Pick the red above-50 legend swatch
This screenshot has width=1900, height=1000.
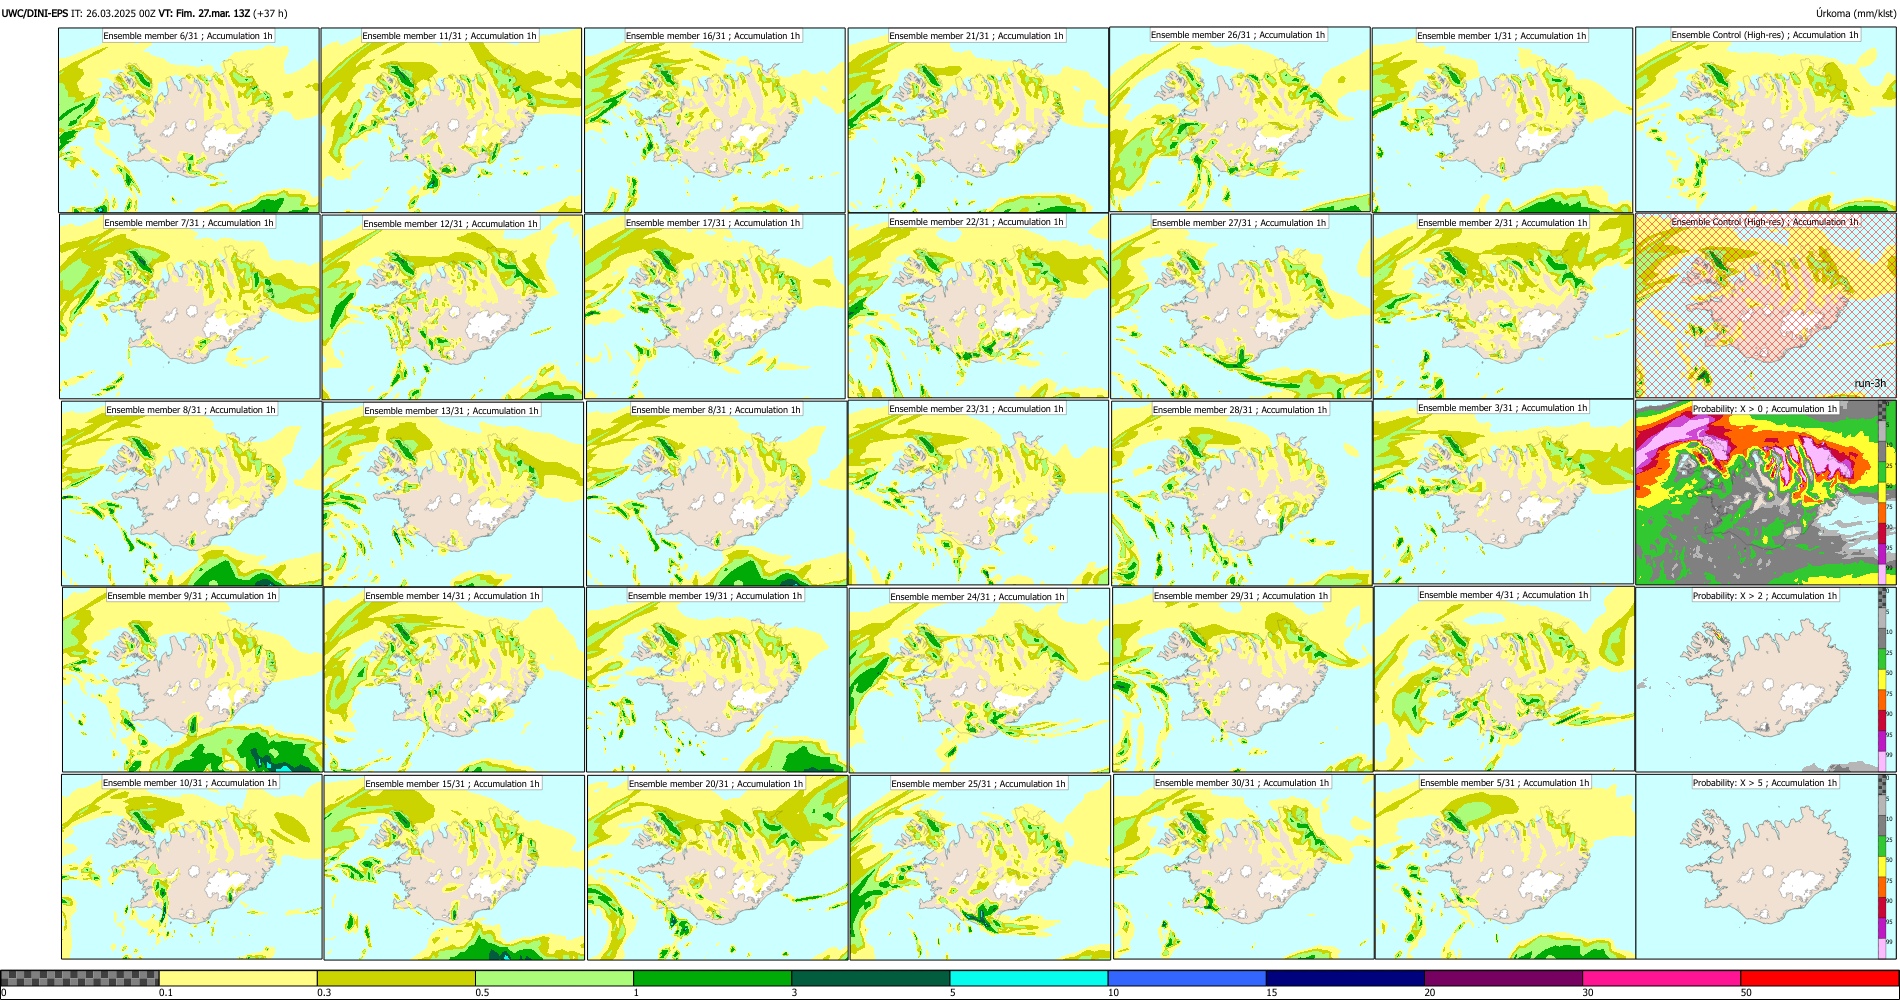point(1819,978)
